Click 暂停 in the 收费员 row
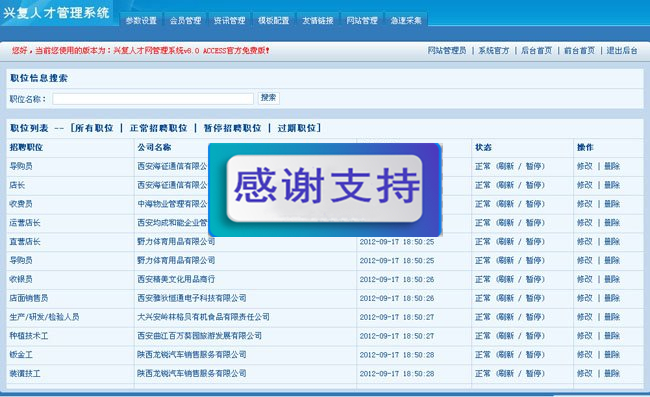 pyautogui.click(x=533, y=204)
